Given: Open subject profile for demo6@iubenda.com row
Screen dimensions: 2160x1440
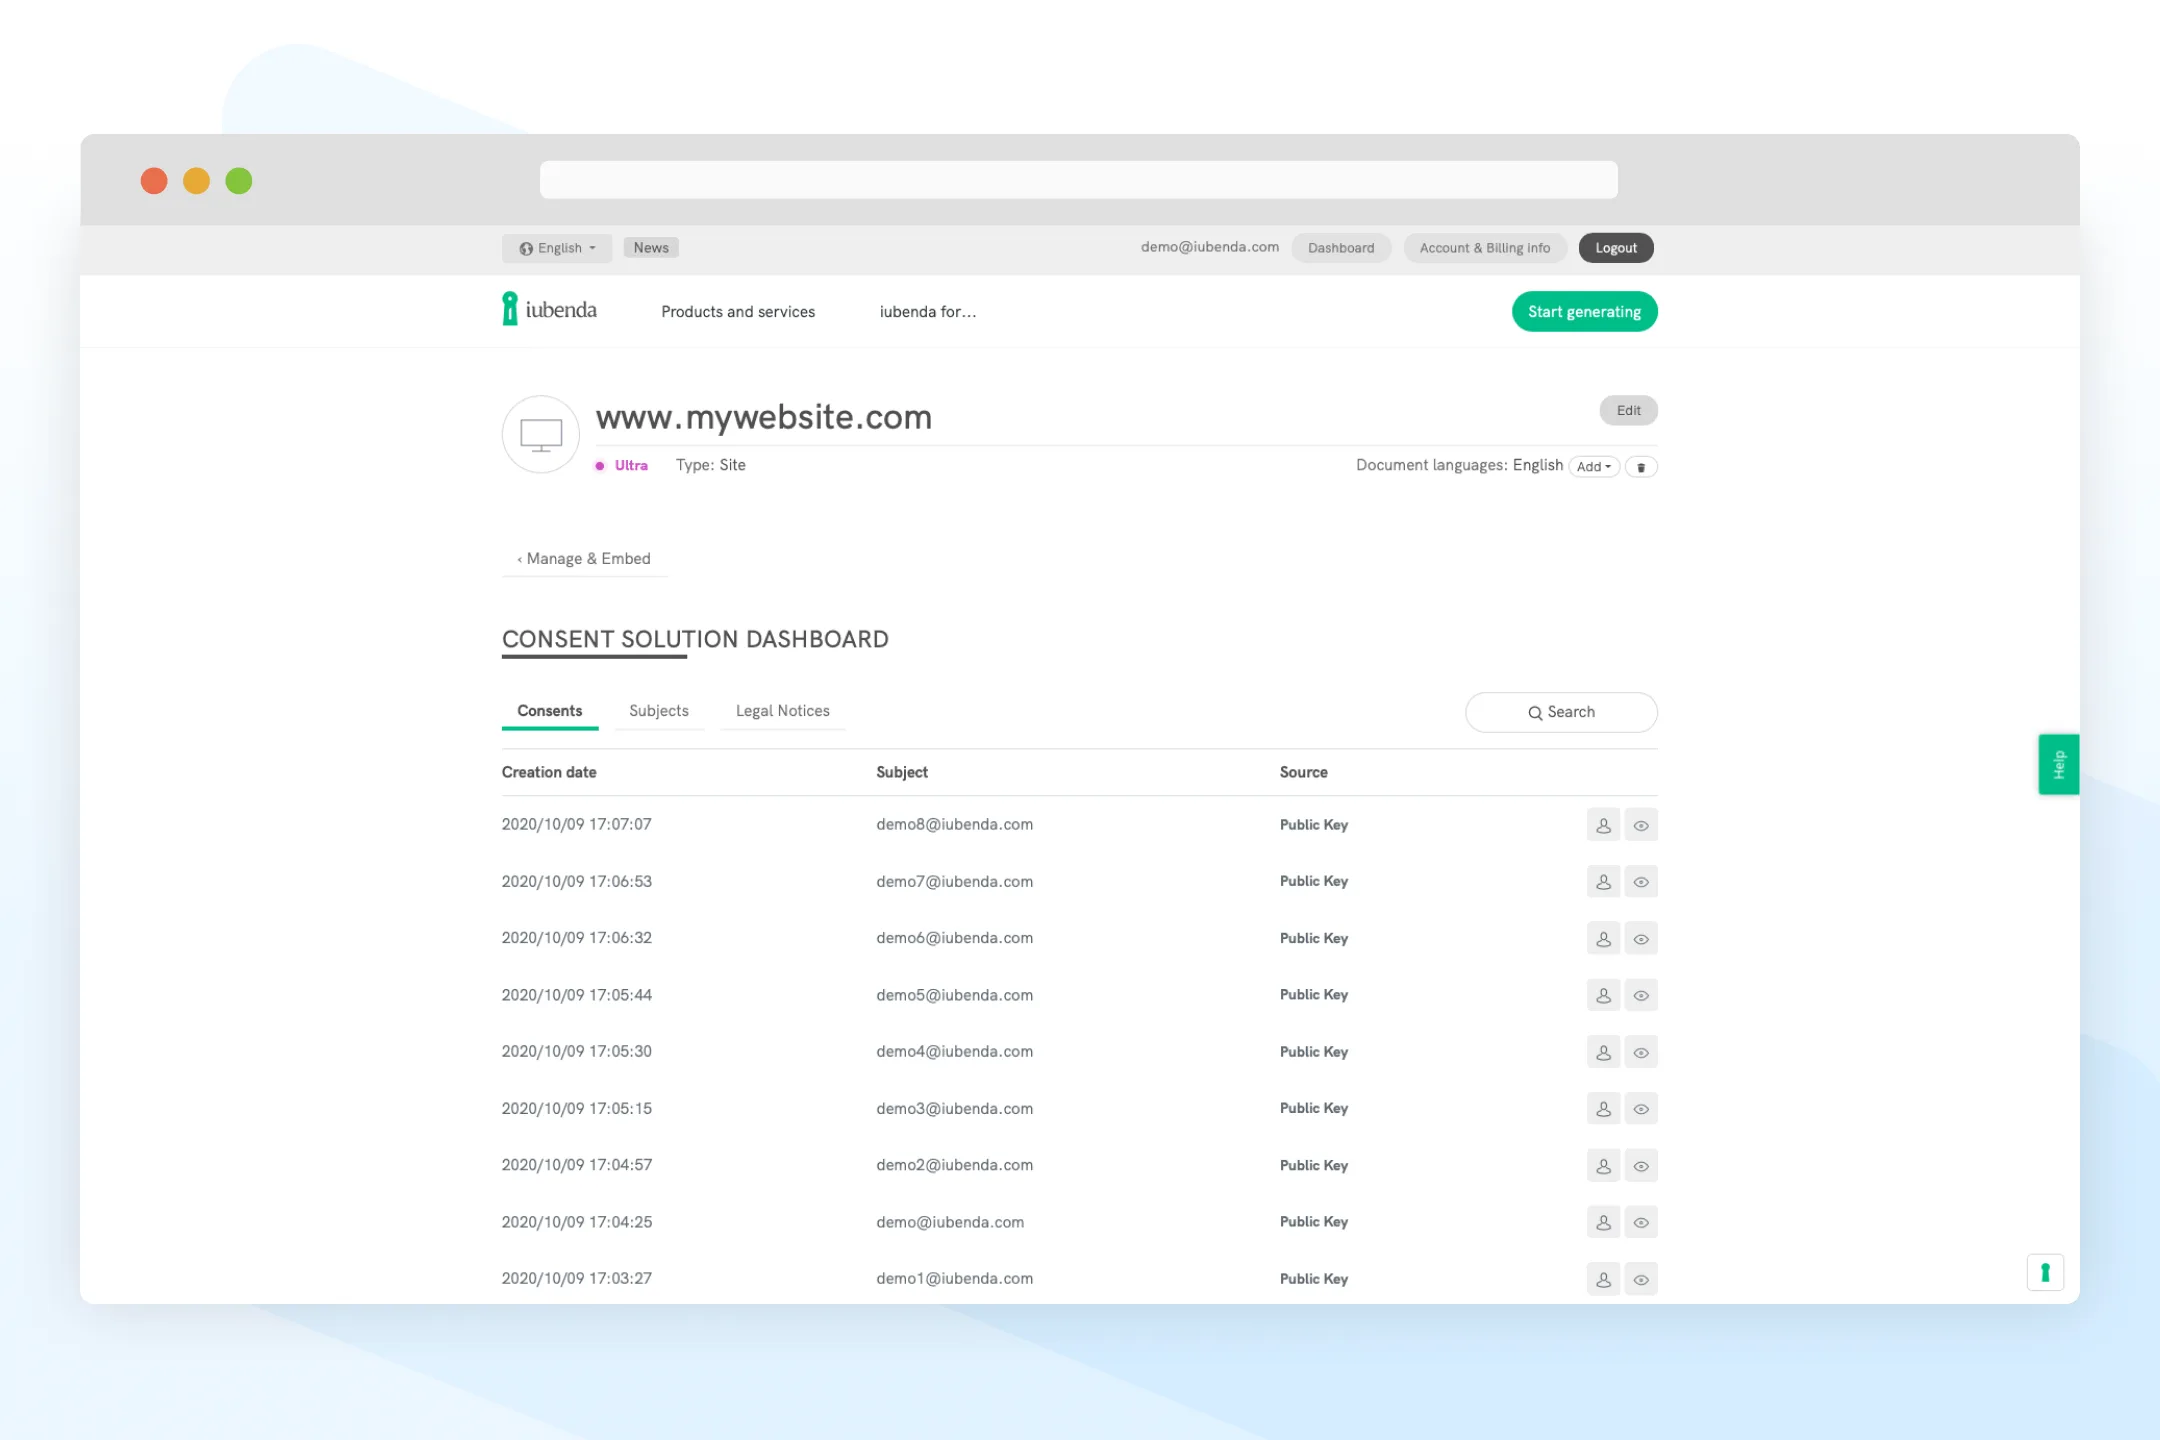Looking at the screenshot, I should pyautogui.click(x=1603, y=939).
